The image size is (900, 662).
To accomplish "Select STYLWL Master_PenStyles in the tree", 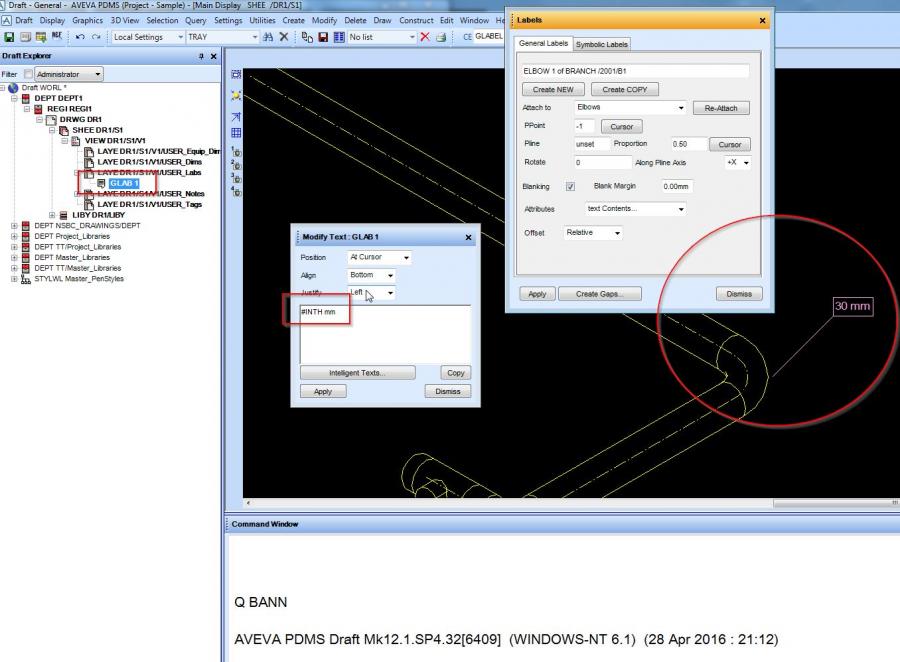I will click(x=79, y=279).
